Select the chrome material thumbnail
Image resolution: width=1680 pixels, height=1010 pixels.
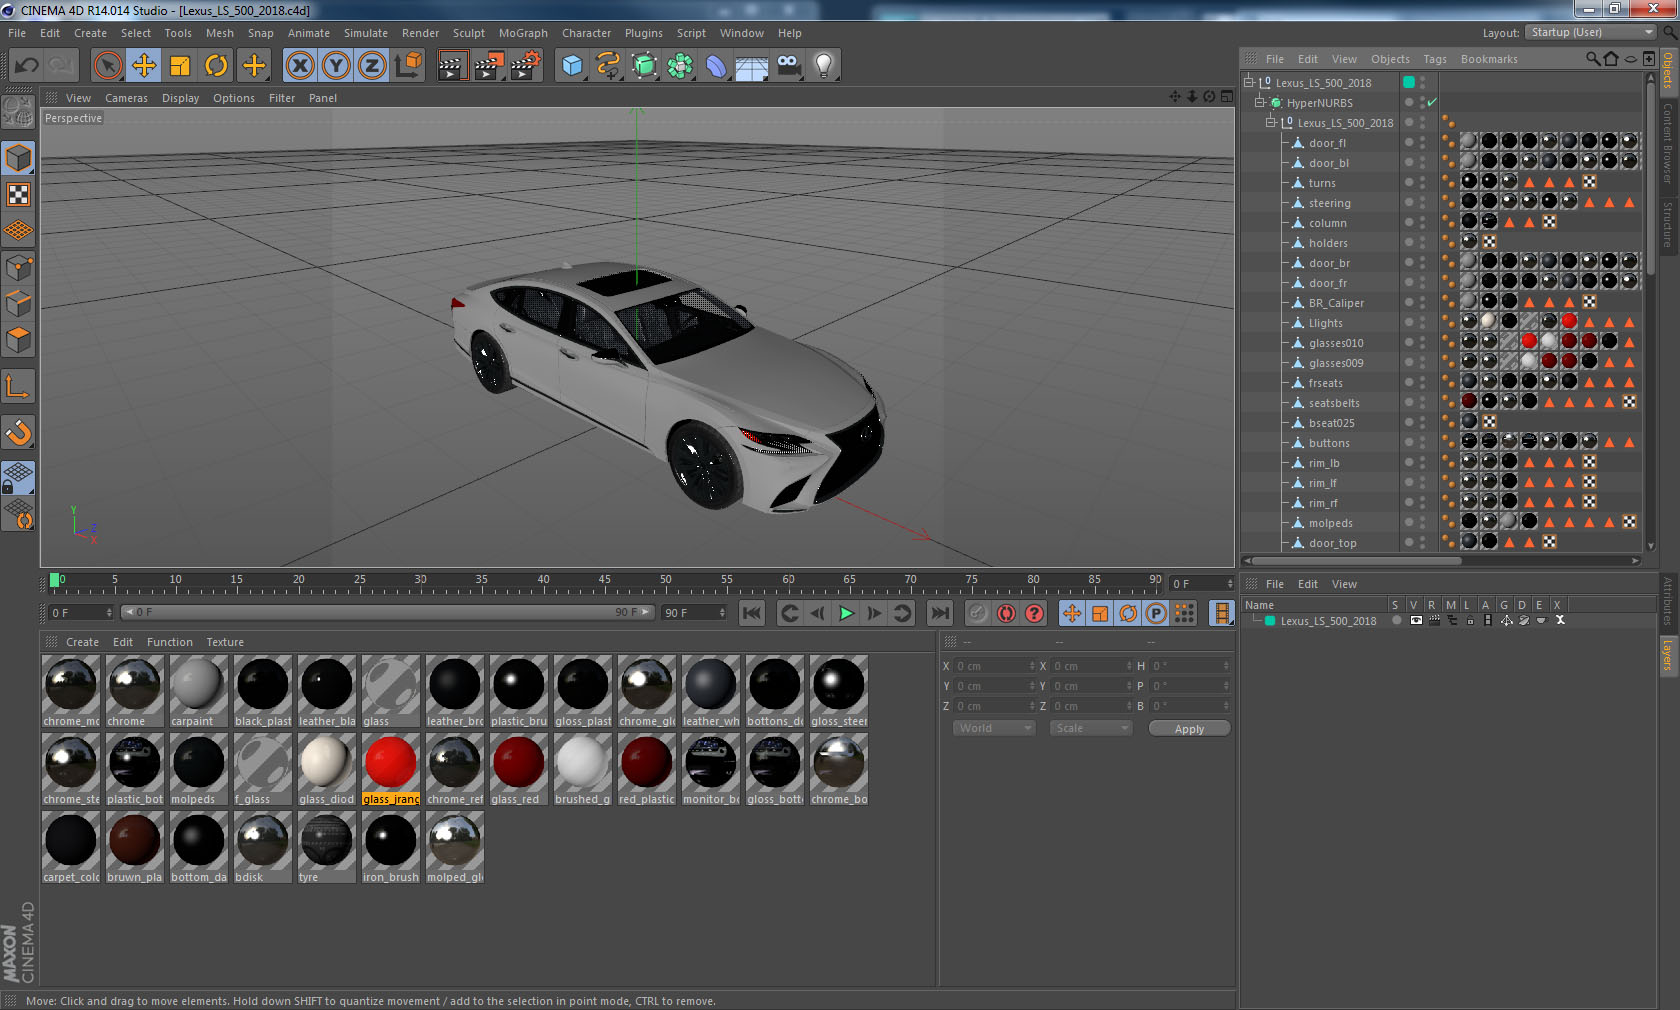click(134, 691)
